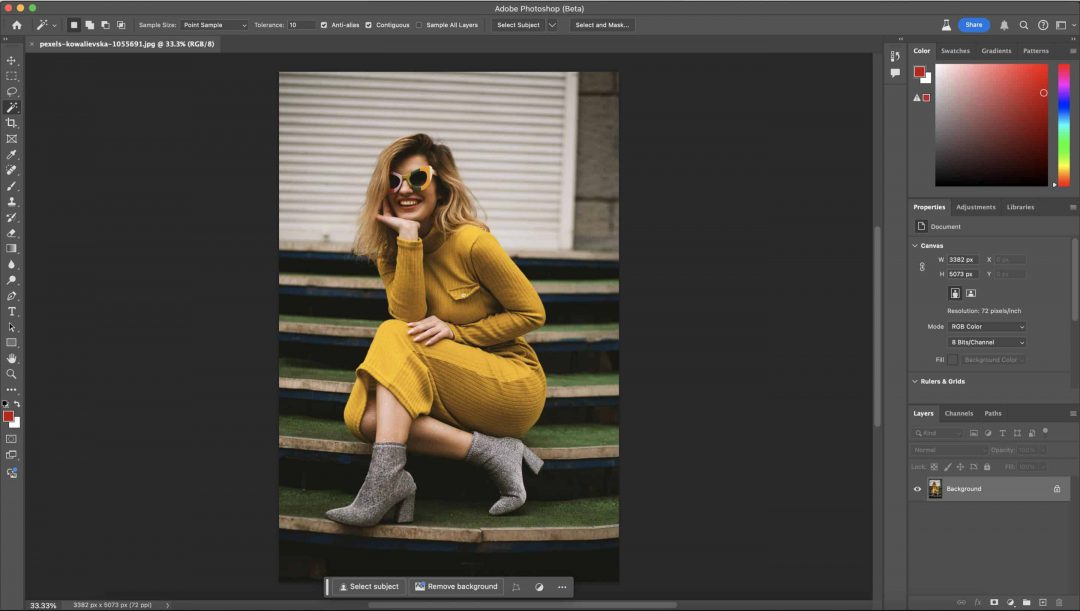This screenshot has height=611, width=1080.
Task: Open the Swatches tab
Action: [x=956, y=50]
